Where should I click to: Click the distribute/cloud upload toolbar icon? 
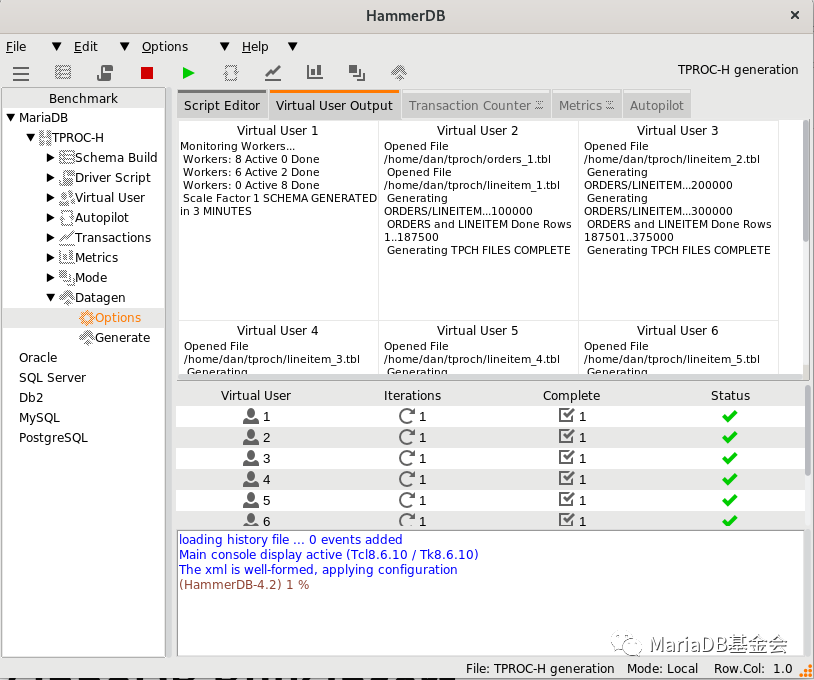coord(398,72)
